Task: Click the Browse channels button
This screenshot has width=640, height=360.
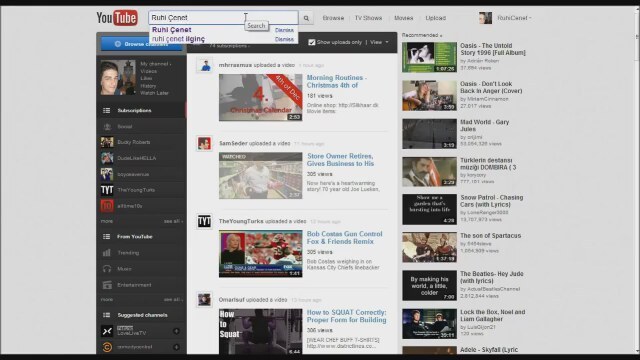Action: click(141, 44)
